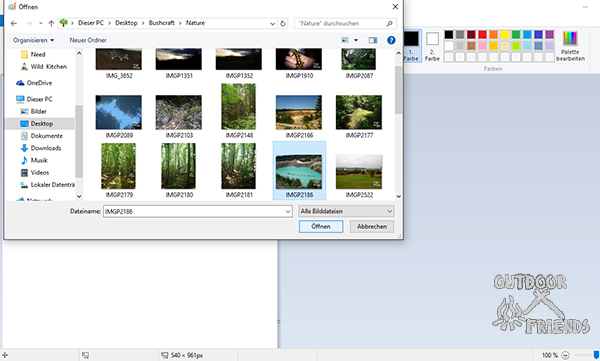Viewport: 600px width, 361px height.
Task: Click Paint's zoom slider handle
Action: tap(596, 355)
